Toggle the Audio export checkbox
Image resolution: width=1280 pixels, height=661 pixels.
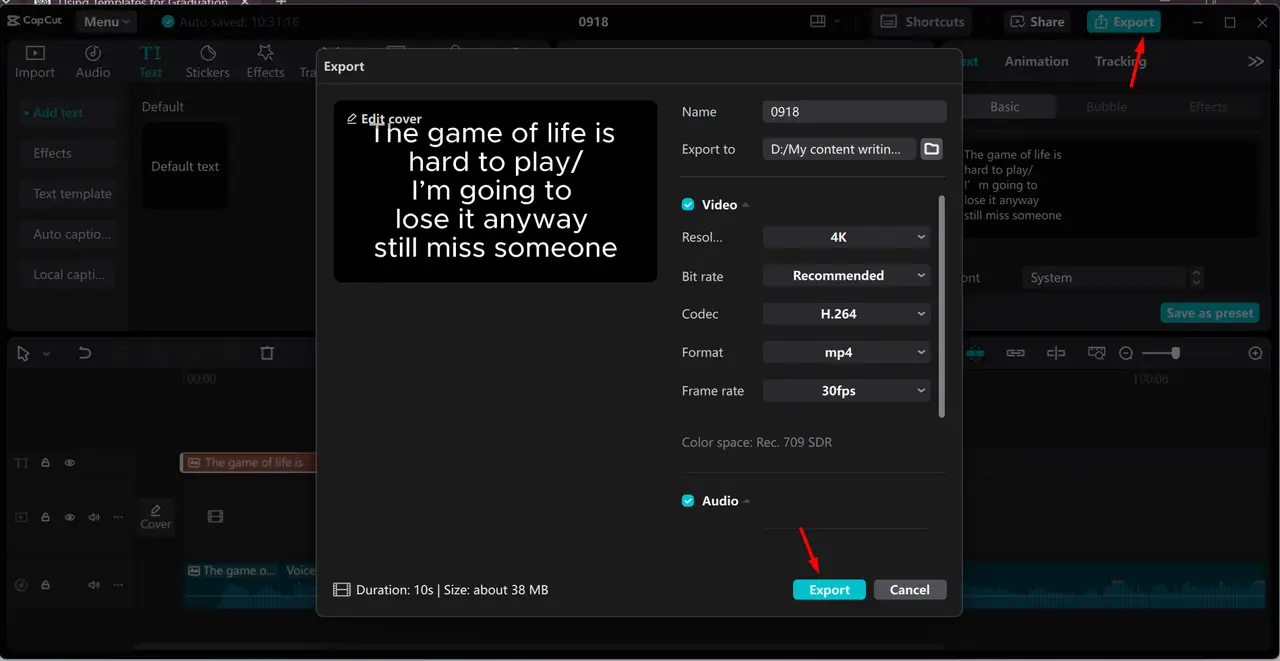[x=688, y=501]
